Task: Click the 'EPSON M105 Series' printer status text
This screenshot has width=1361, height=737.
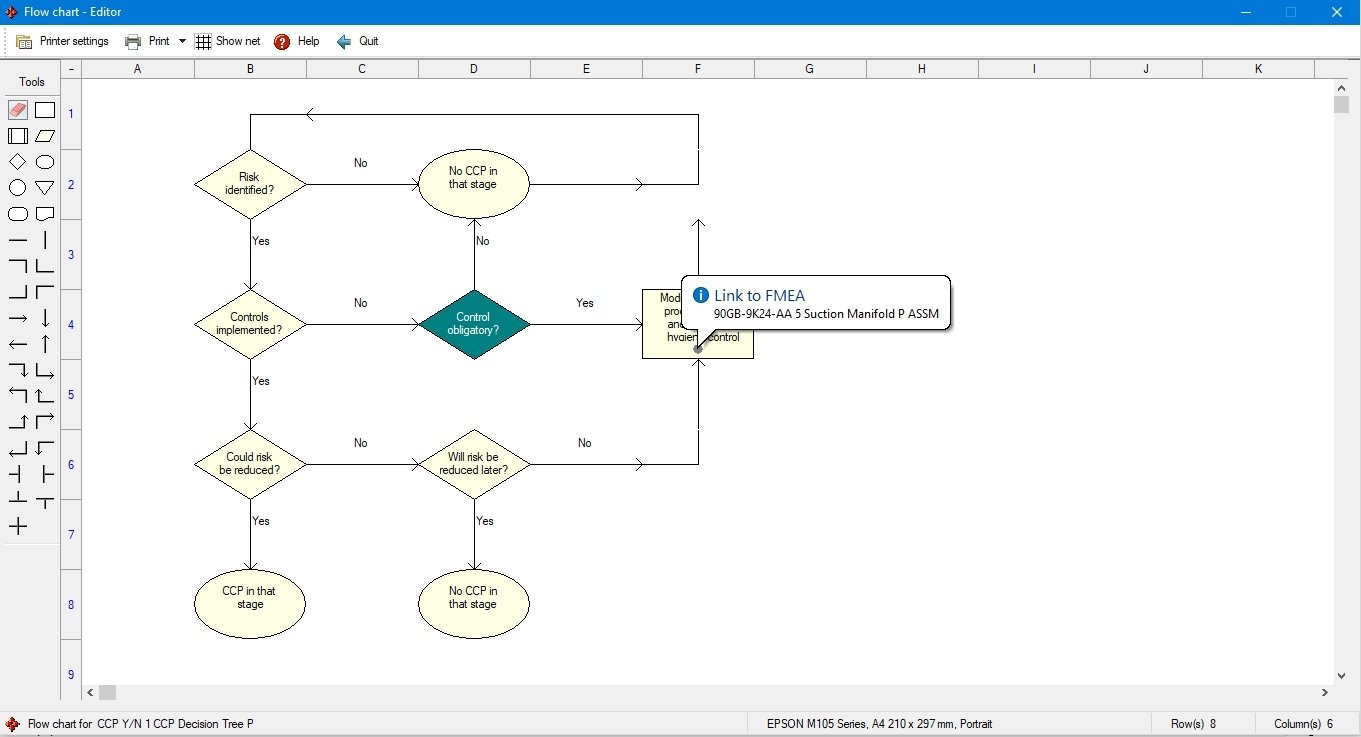Action: 880,724
